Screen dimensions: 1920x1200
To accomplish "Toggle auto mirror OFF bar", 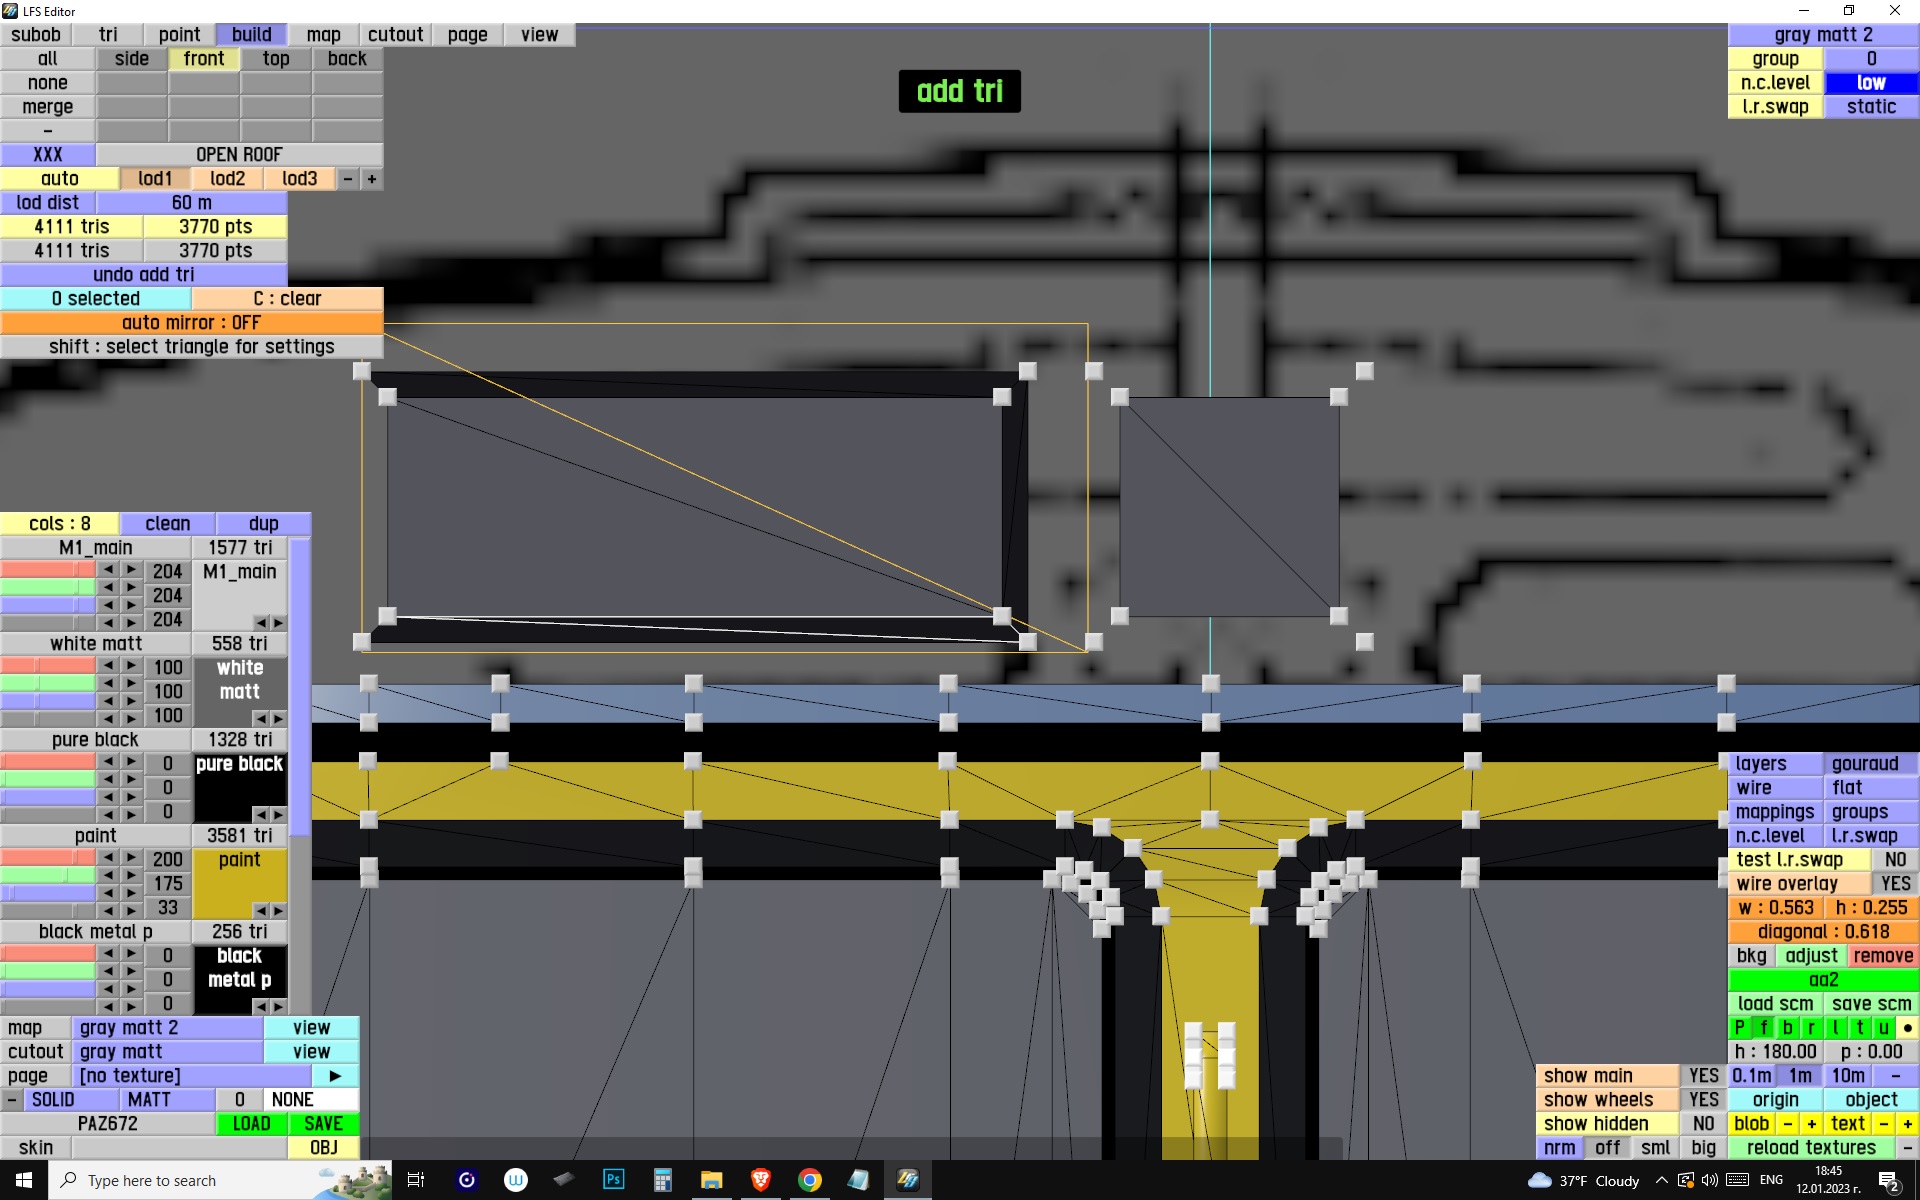I will [x=191, y=323].
